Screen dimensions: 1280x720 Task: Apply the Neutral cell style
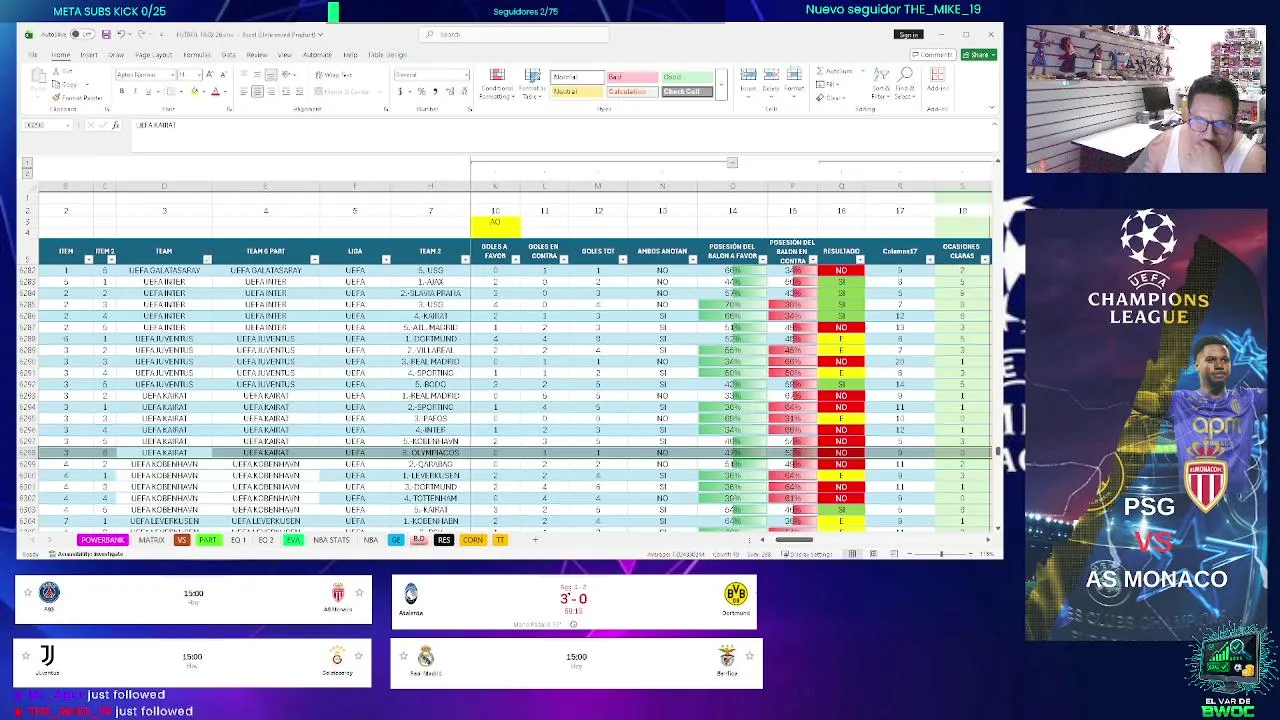[576, 92]
